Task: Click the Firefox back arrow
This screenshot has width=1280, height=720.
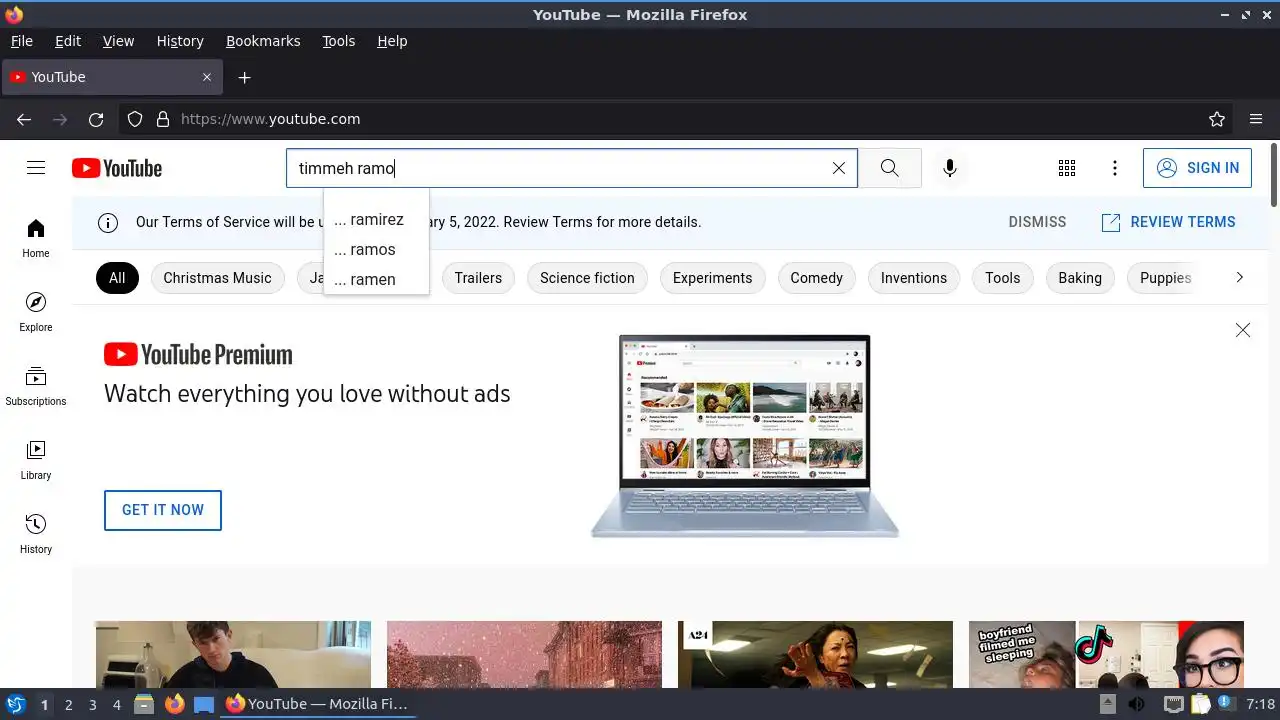Action: [x=24, y=119]
